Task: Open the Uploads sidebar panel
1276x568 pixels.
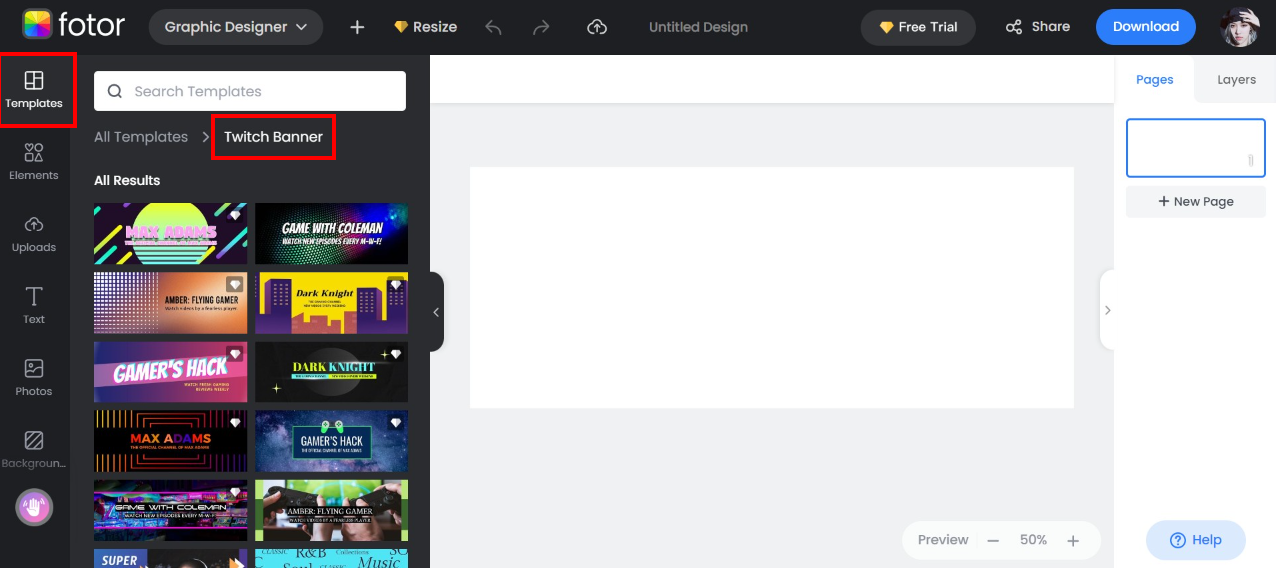Action: 34,233
